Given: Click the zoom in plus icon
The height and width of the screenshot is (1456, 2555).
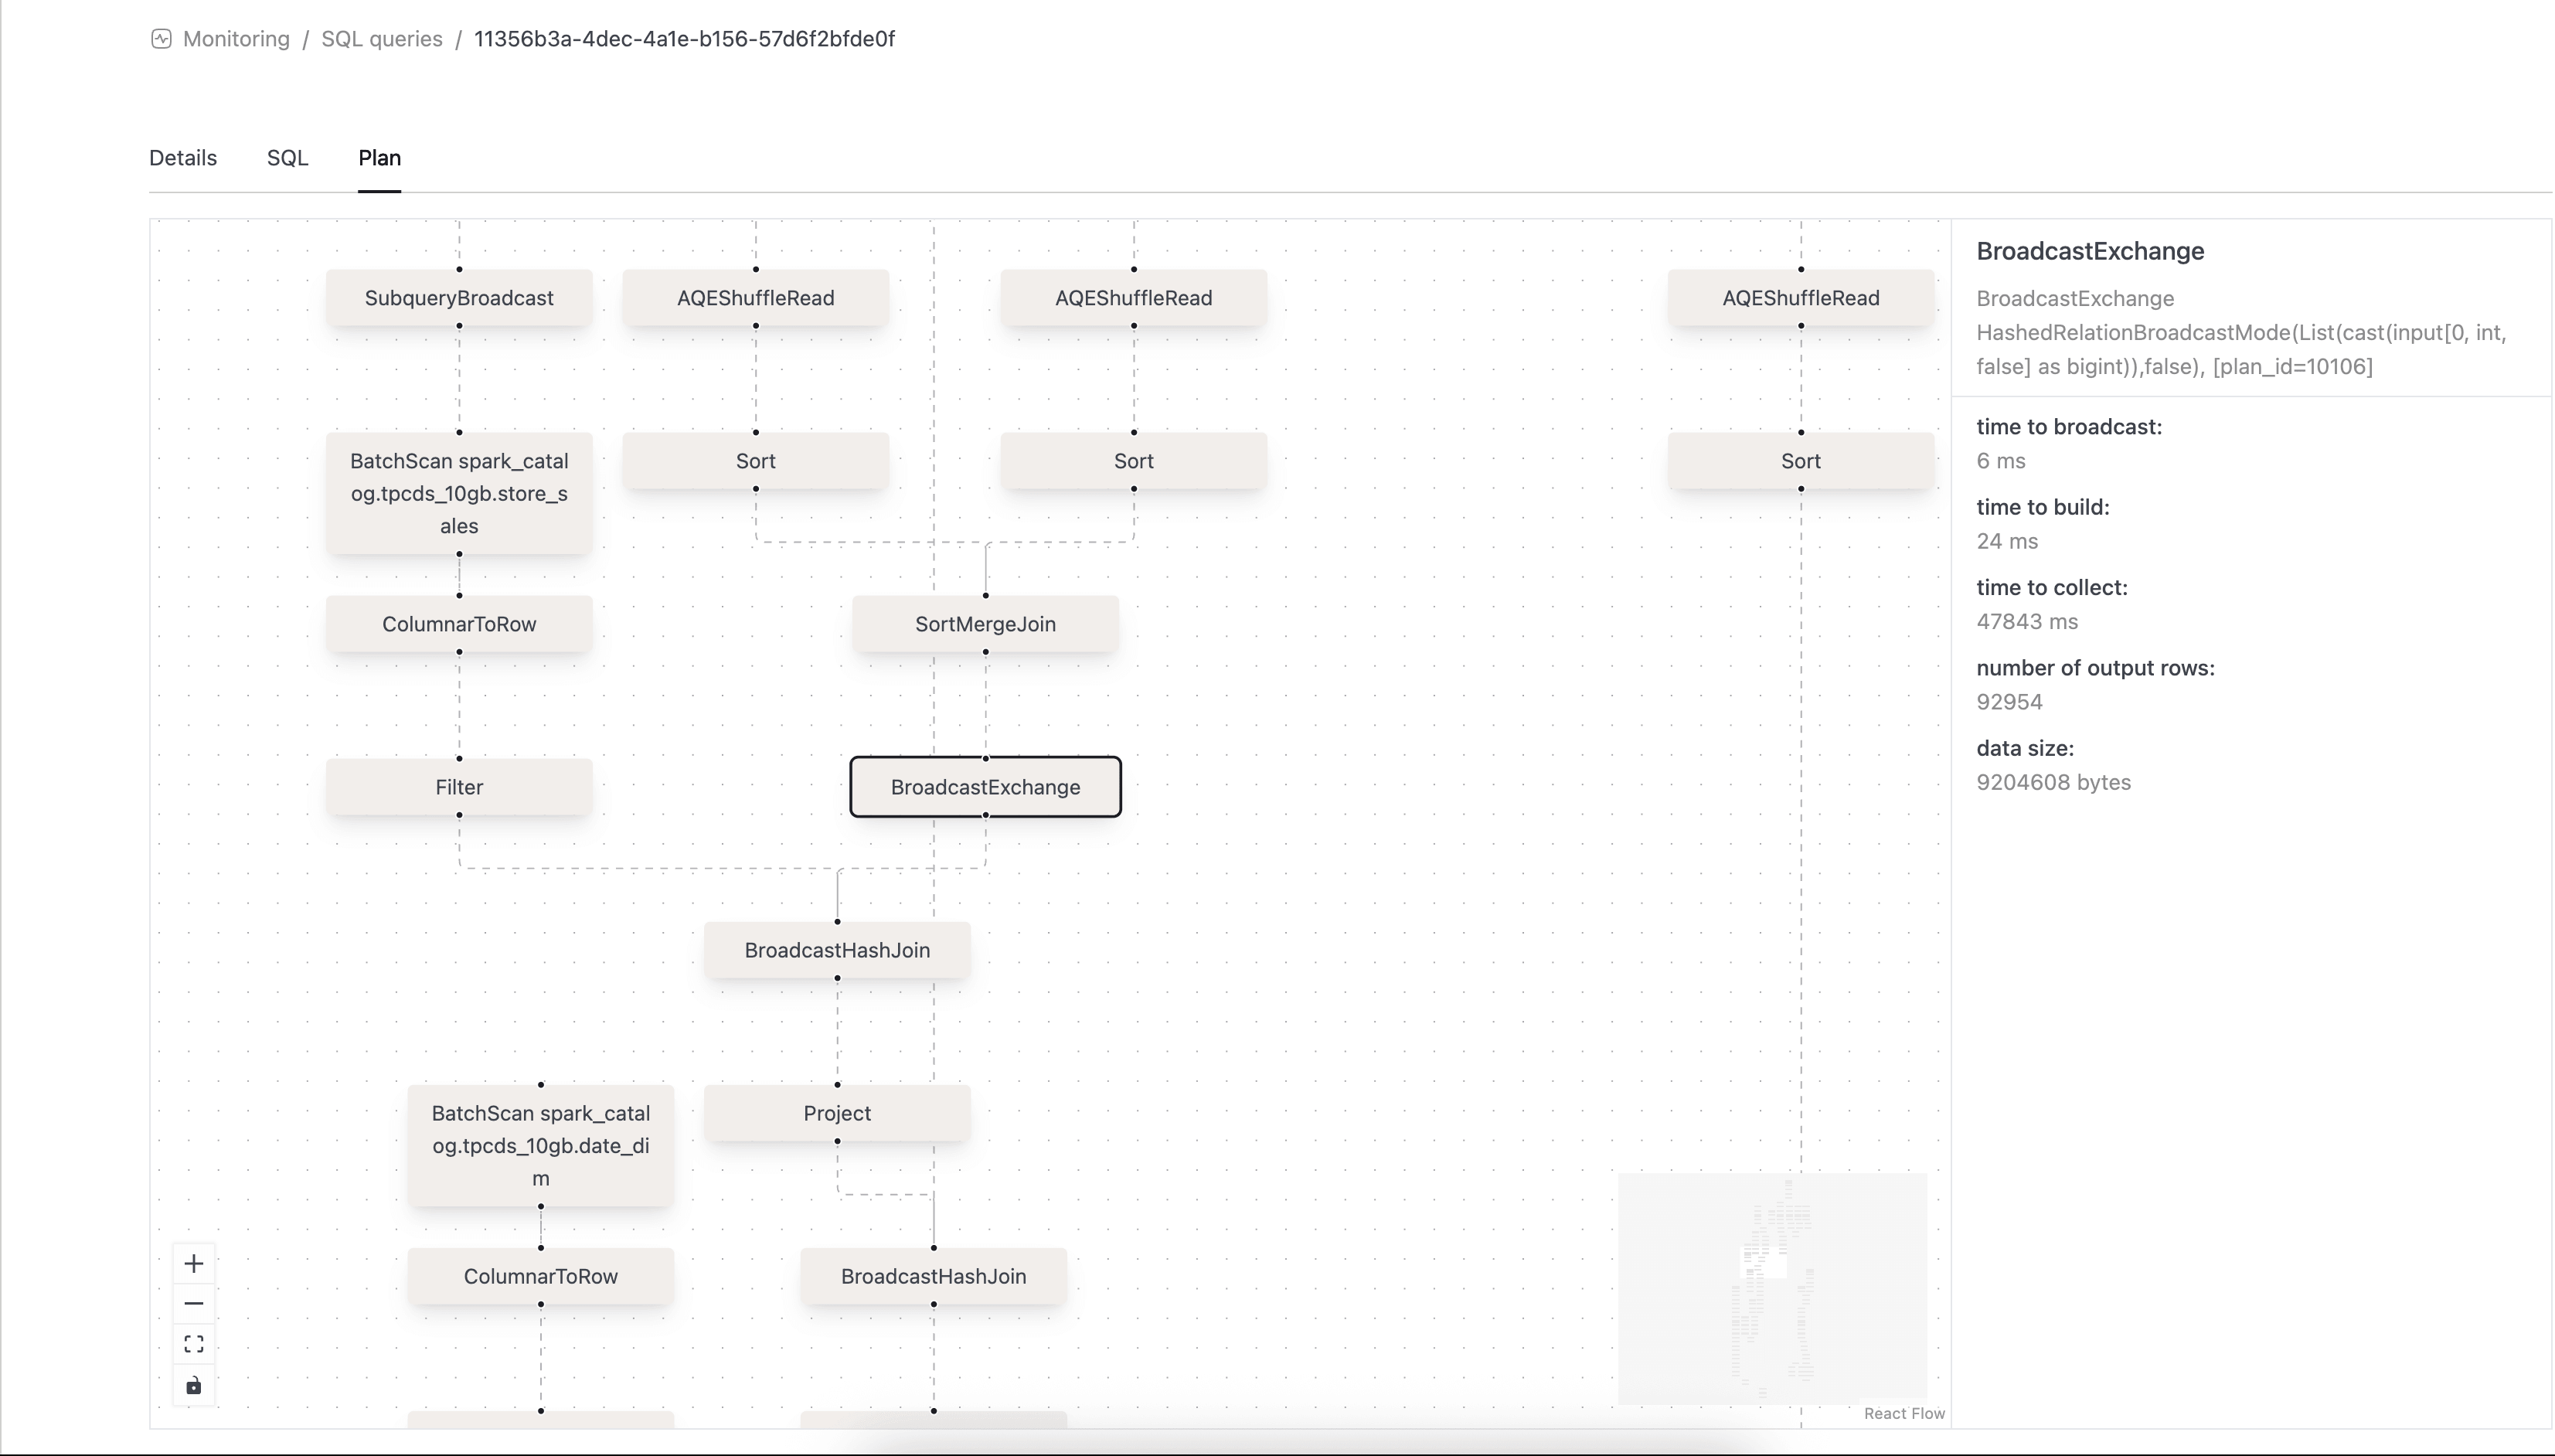Looking at the screenshot, I should point(194,1264).
